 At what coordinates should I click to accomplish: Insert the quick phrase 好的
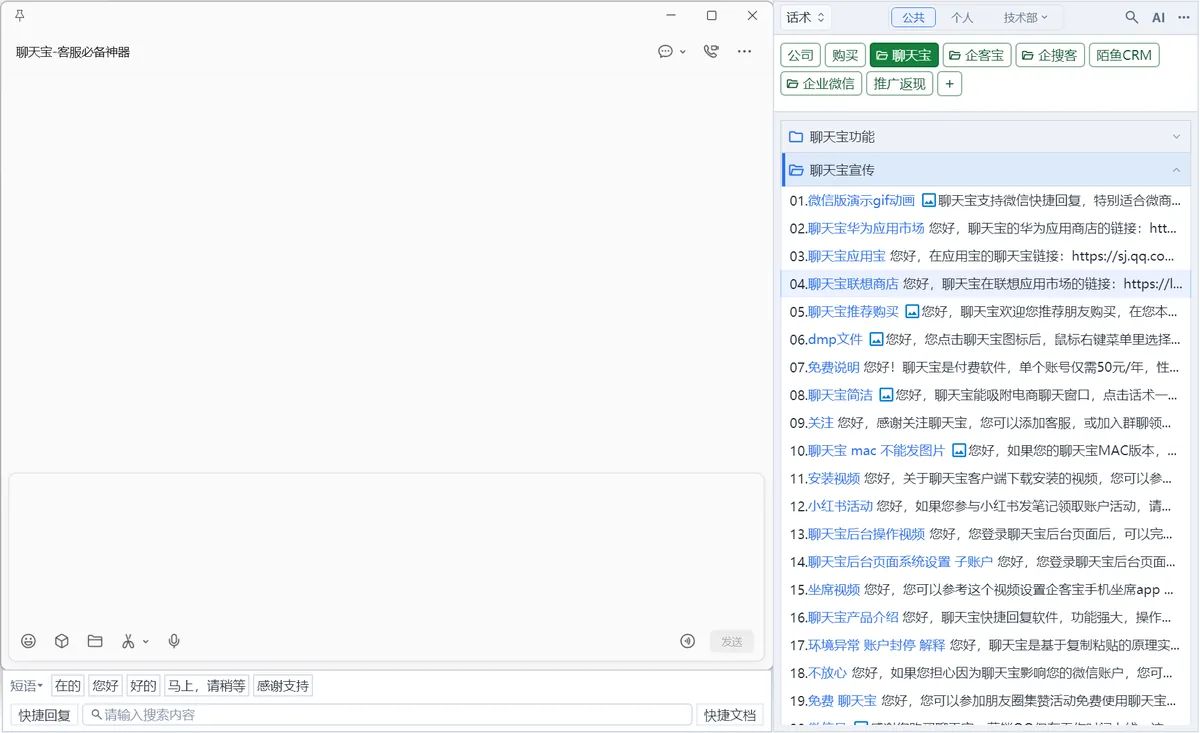click(143, 685)
